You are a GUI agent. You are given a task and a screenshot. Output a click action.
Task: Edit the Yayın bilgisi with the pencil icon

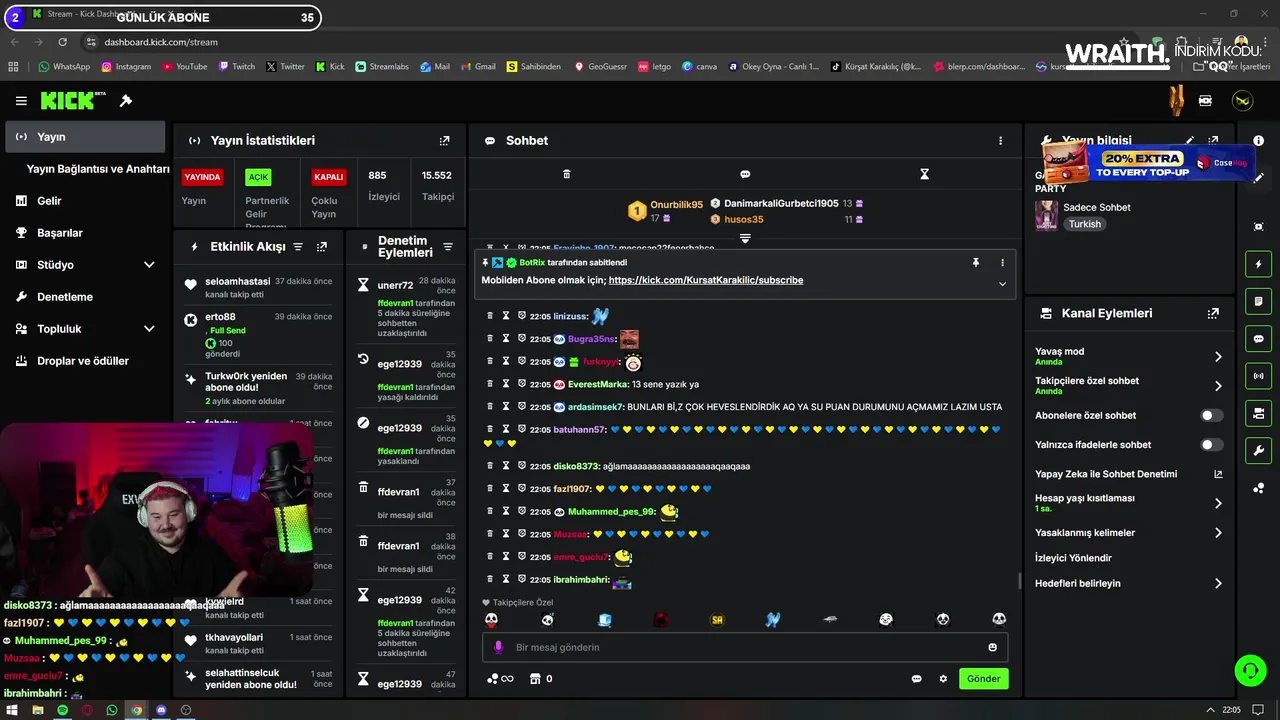click(x=1189, y=141)
